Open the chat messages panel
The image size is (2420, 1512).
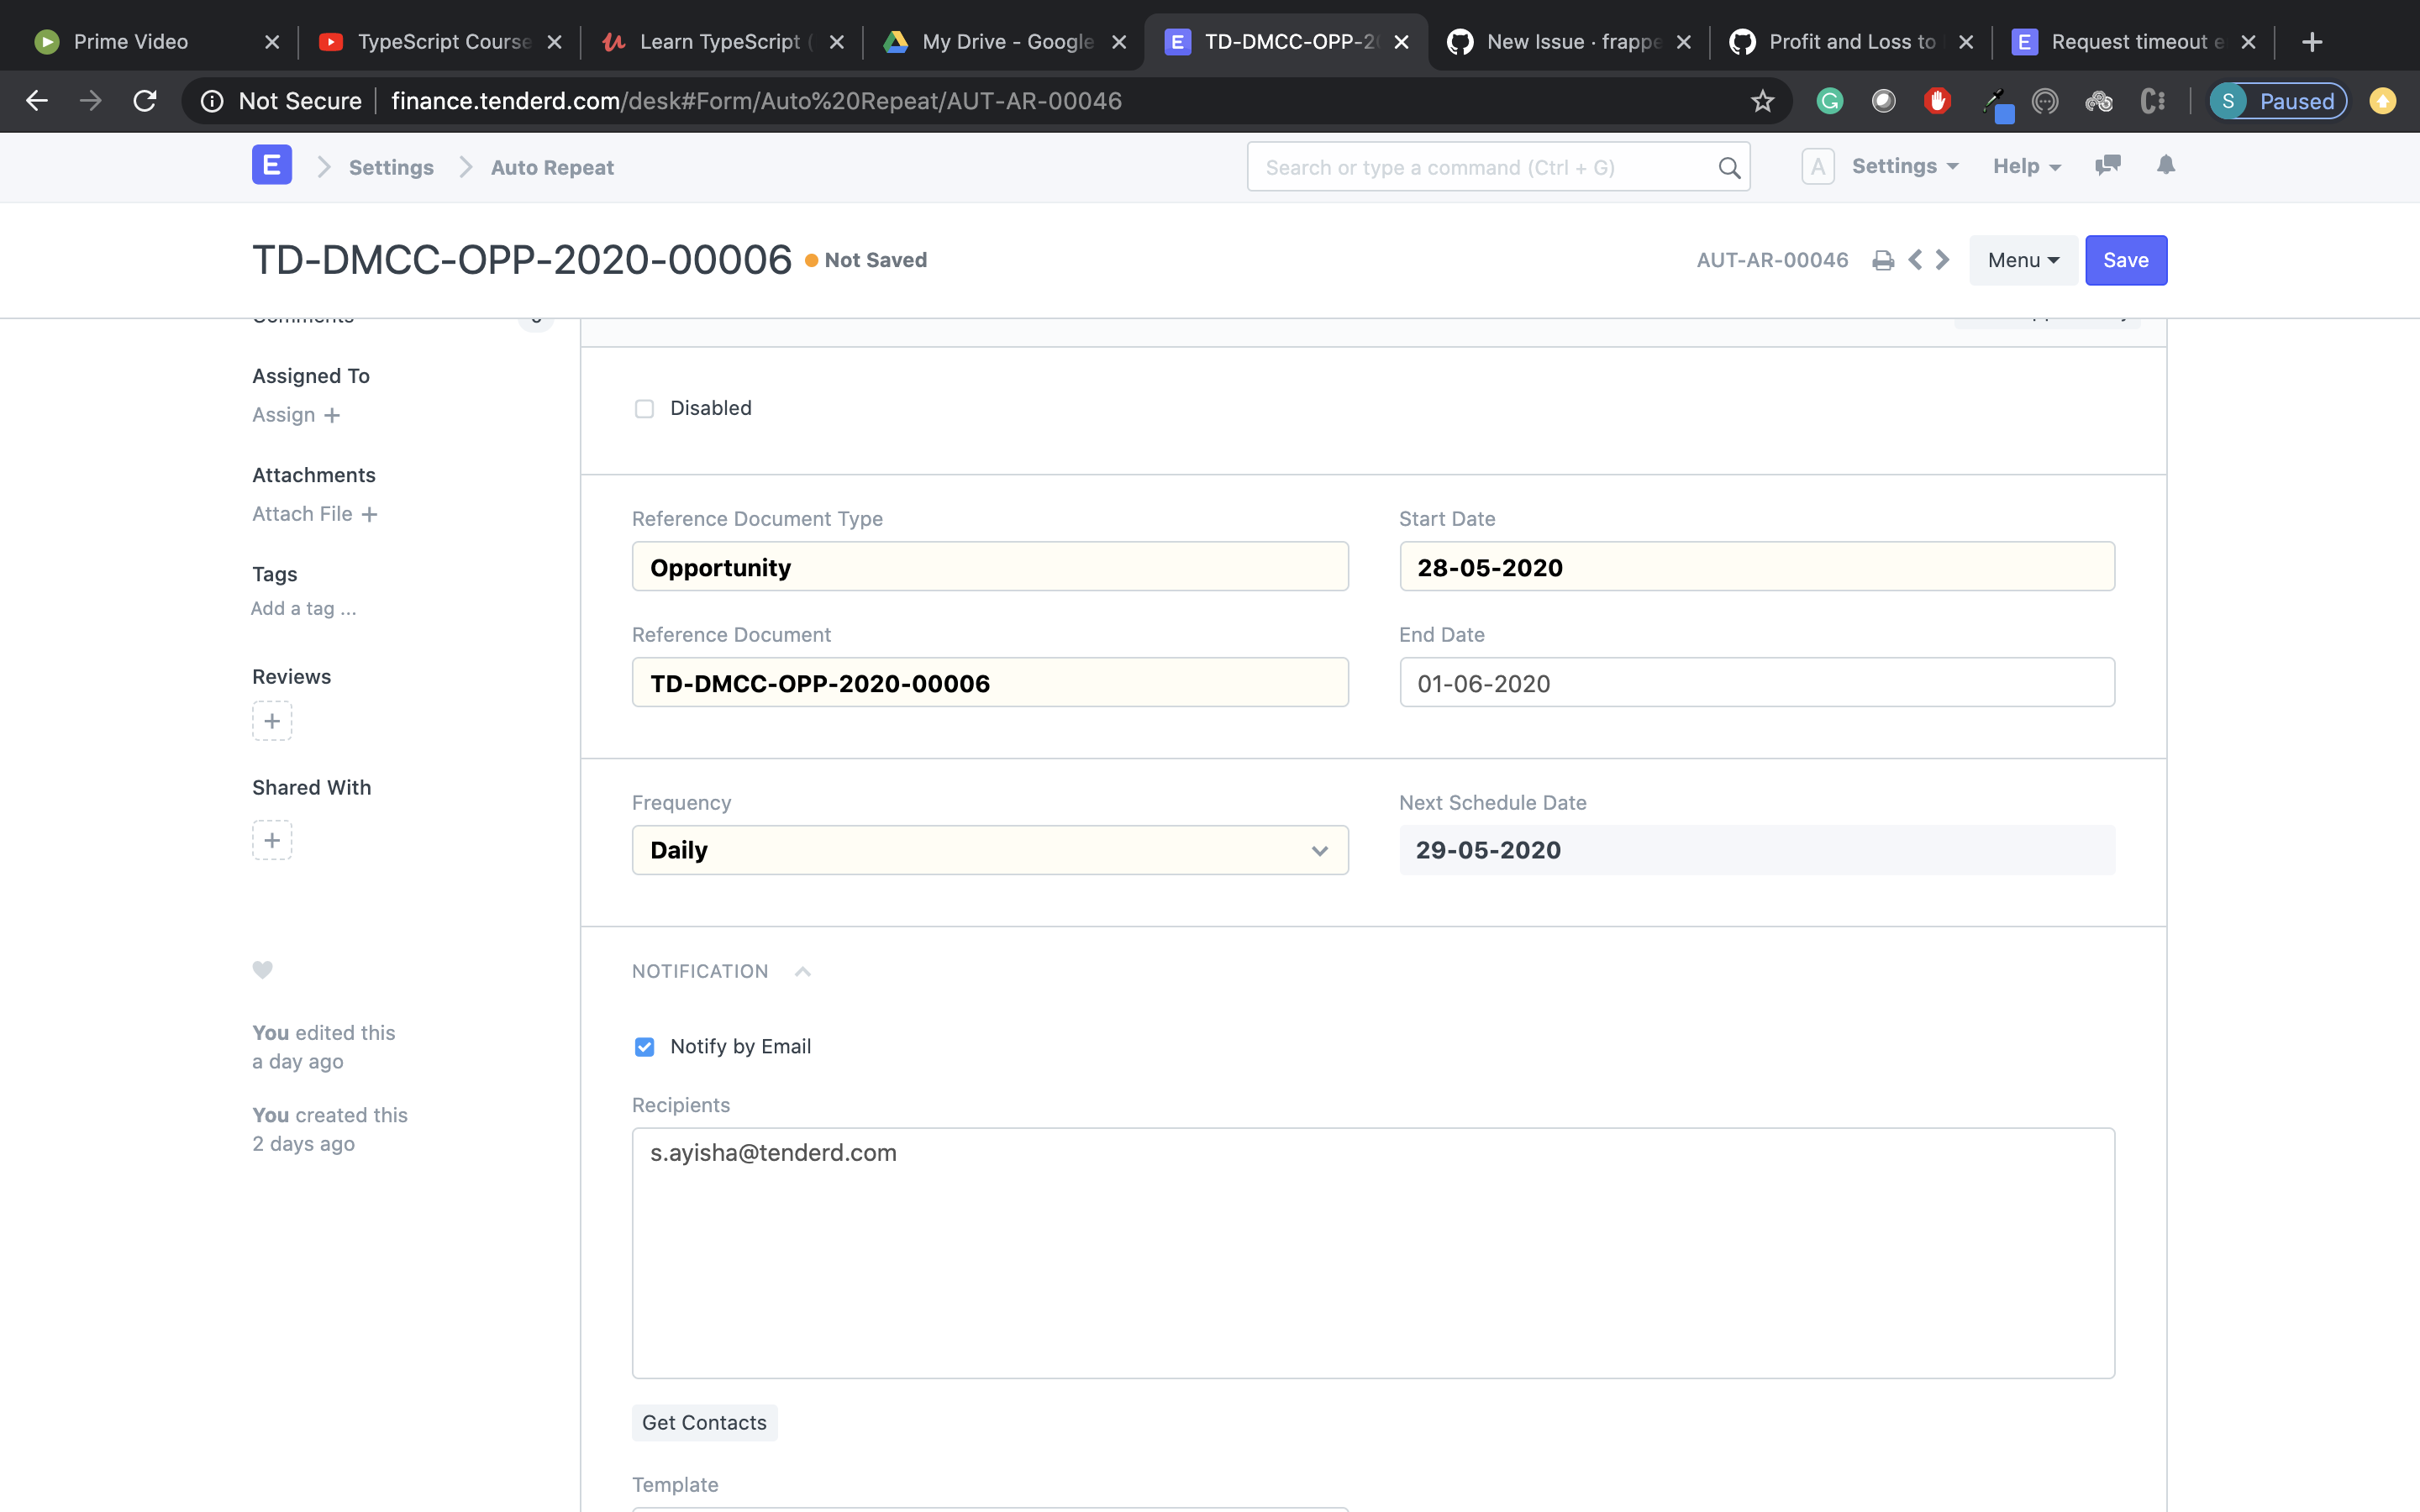click(2109, 166)
